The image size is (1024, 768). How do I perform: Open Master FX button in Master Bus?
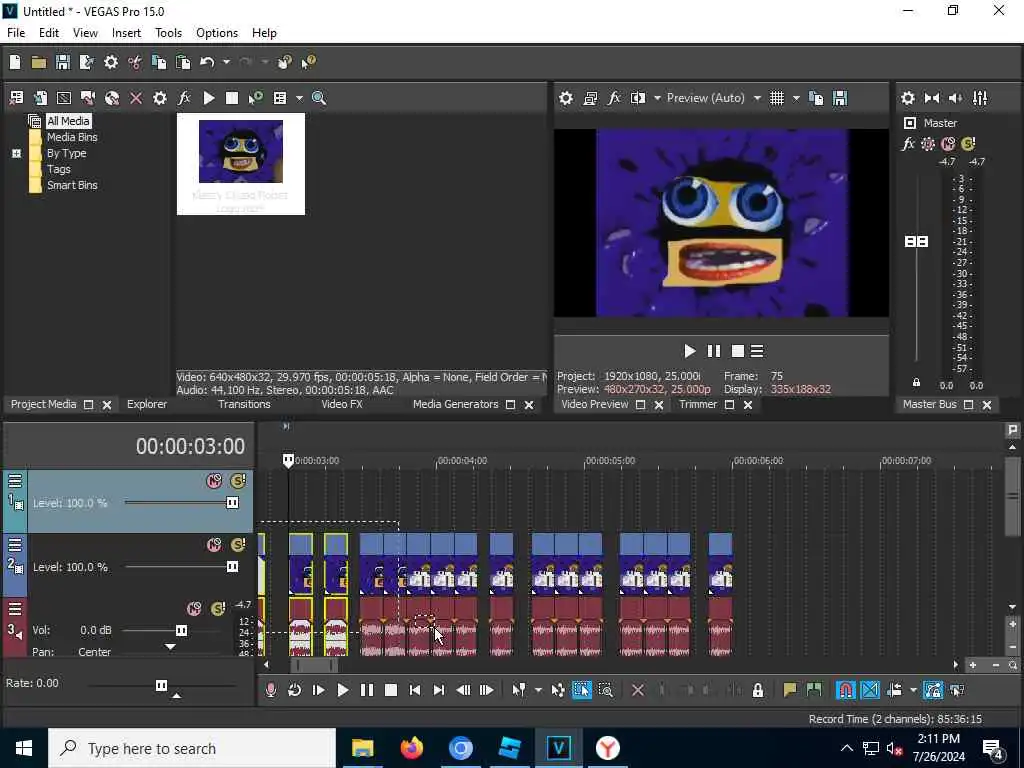click(x=908, y=144)
